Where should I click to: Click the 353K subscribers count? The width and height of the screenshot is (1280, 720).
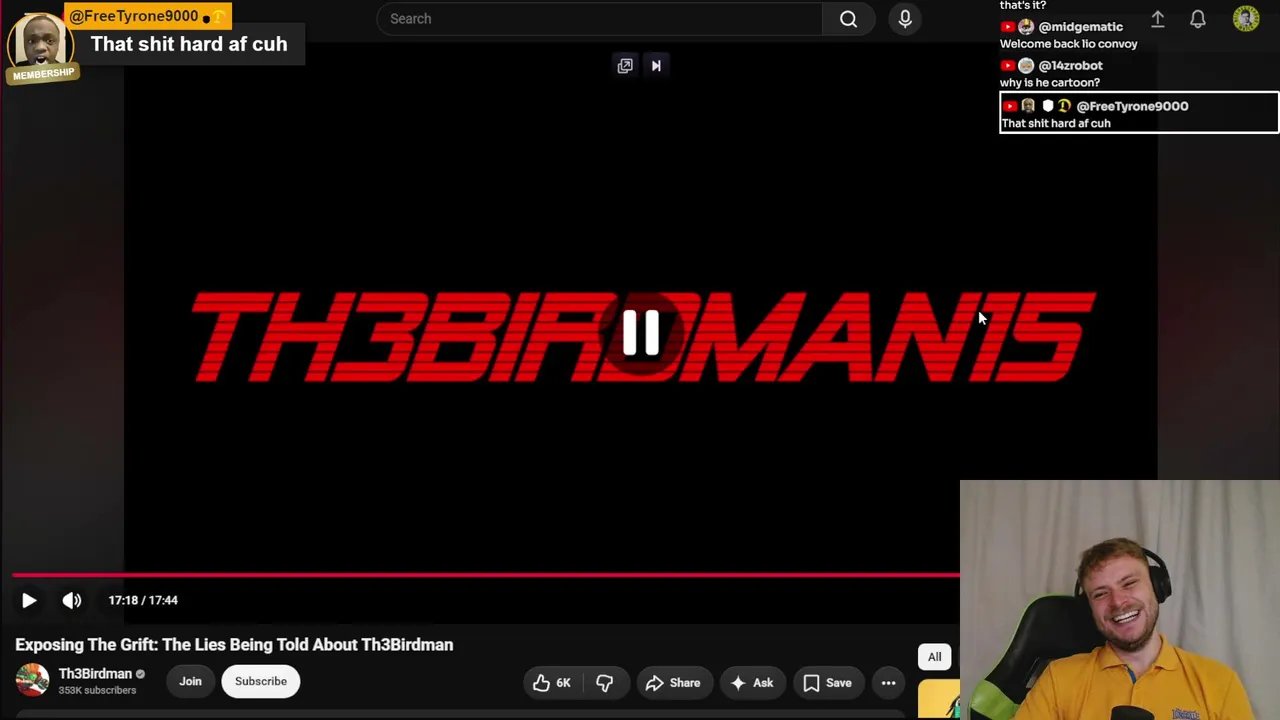coord(97,691)
